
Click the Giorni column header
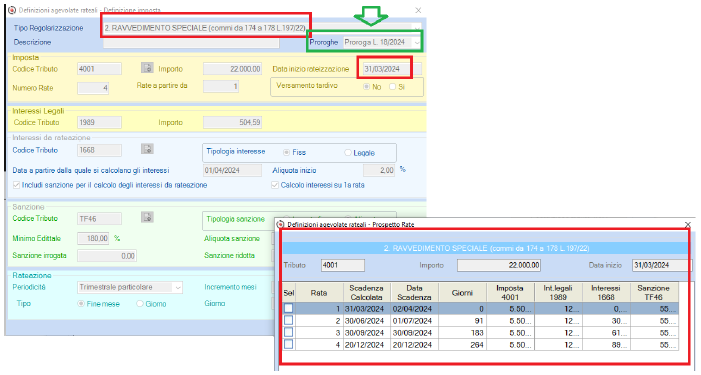(462, 293)
